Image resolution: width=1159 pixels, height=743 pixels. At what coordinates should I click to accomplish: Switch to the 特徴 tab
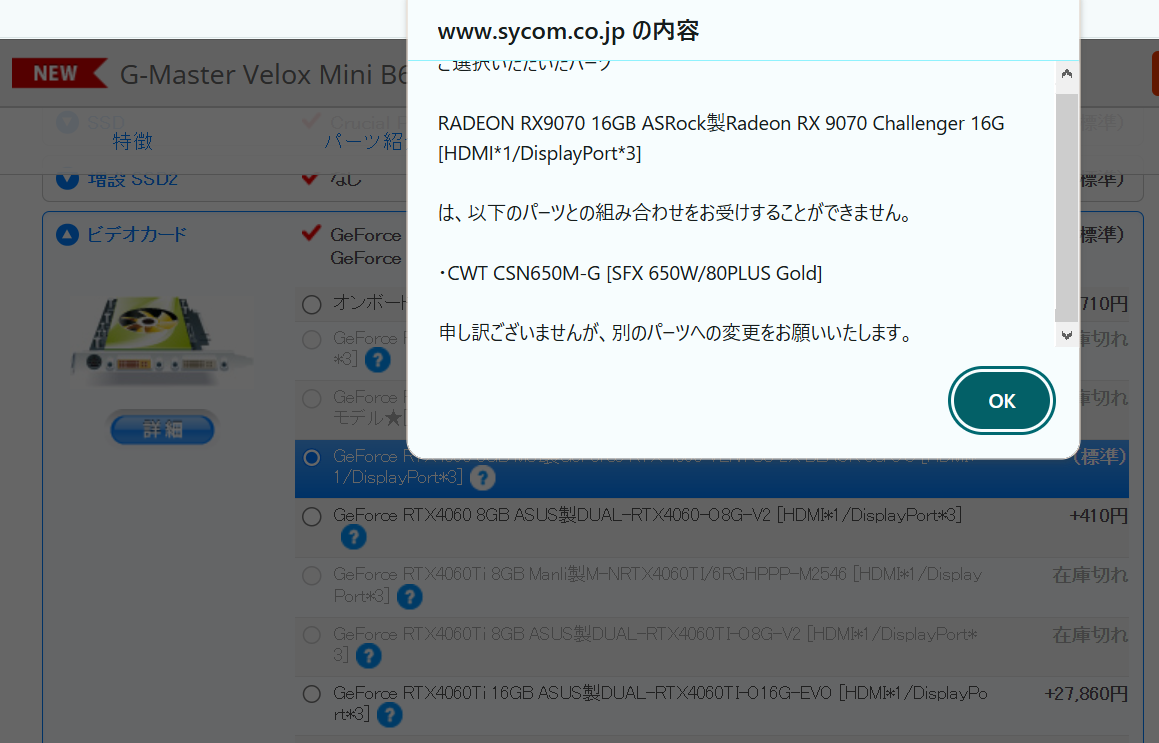132,141
